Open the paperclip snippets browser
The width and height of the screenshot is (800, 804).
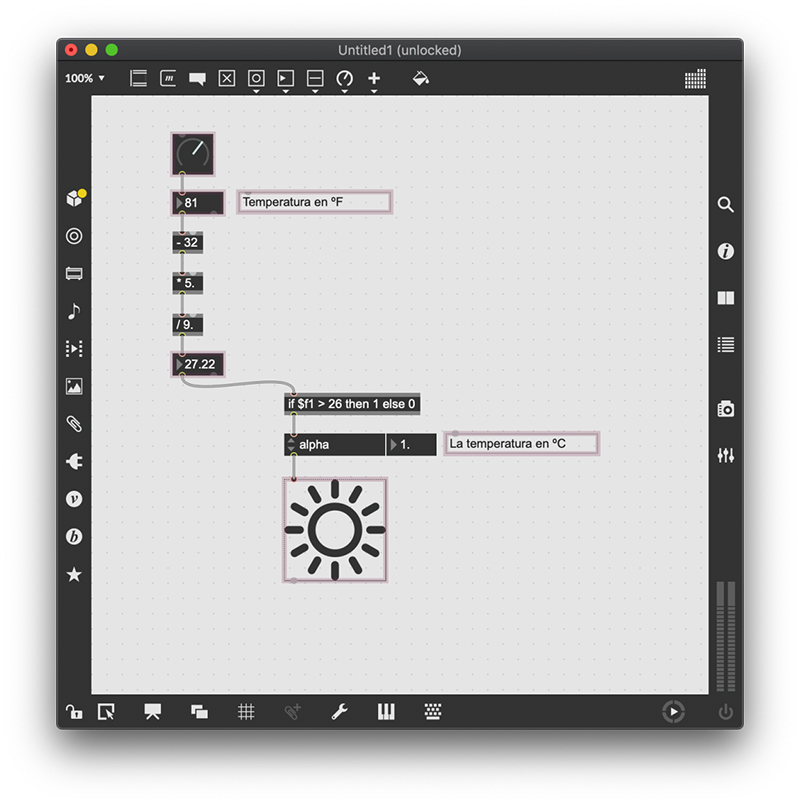tap(74, 424)
